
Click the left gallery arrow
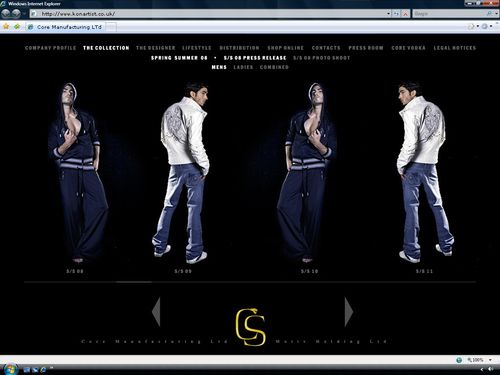click(x=156, y=312)
